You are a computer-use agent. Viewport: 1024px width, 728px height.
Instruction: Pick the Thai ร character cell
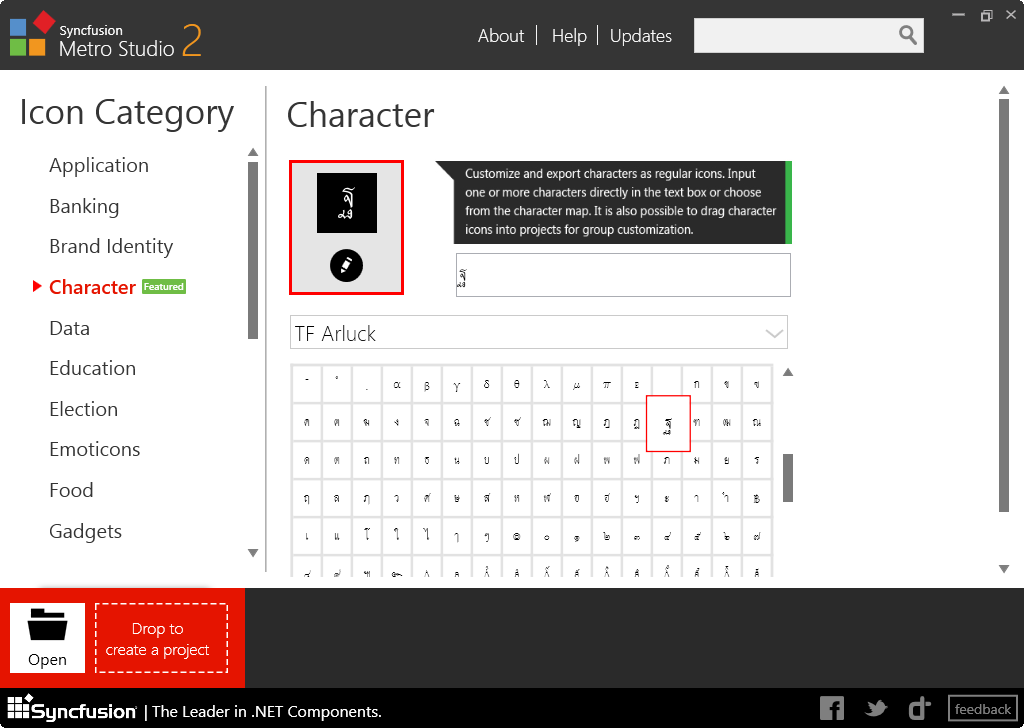coord(757,460)
